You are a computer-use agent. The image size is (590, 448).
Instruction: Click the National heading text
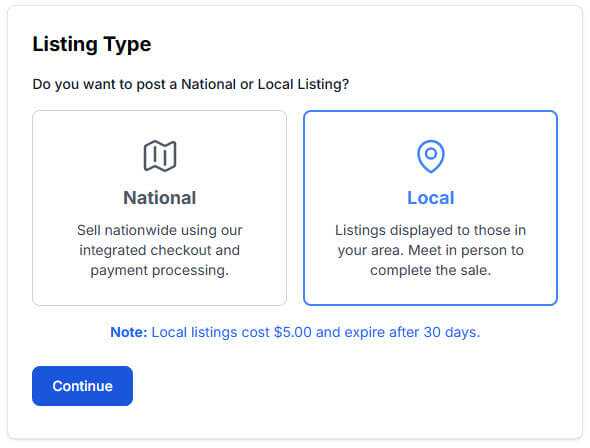click(x=160, y=198)
